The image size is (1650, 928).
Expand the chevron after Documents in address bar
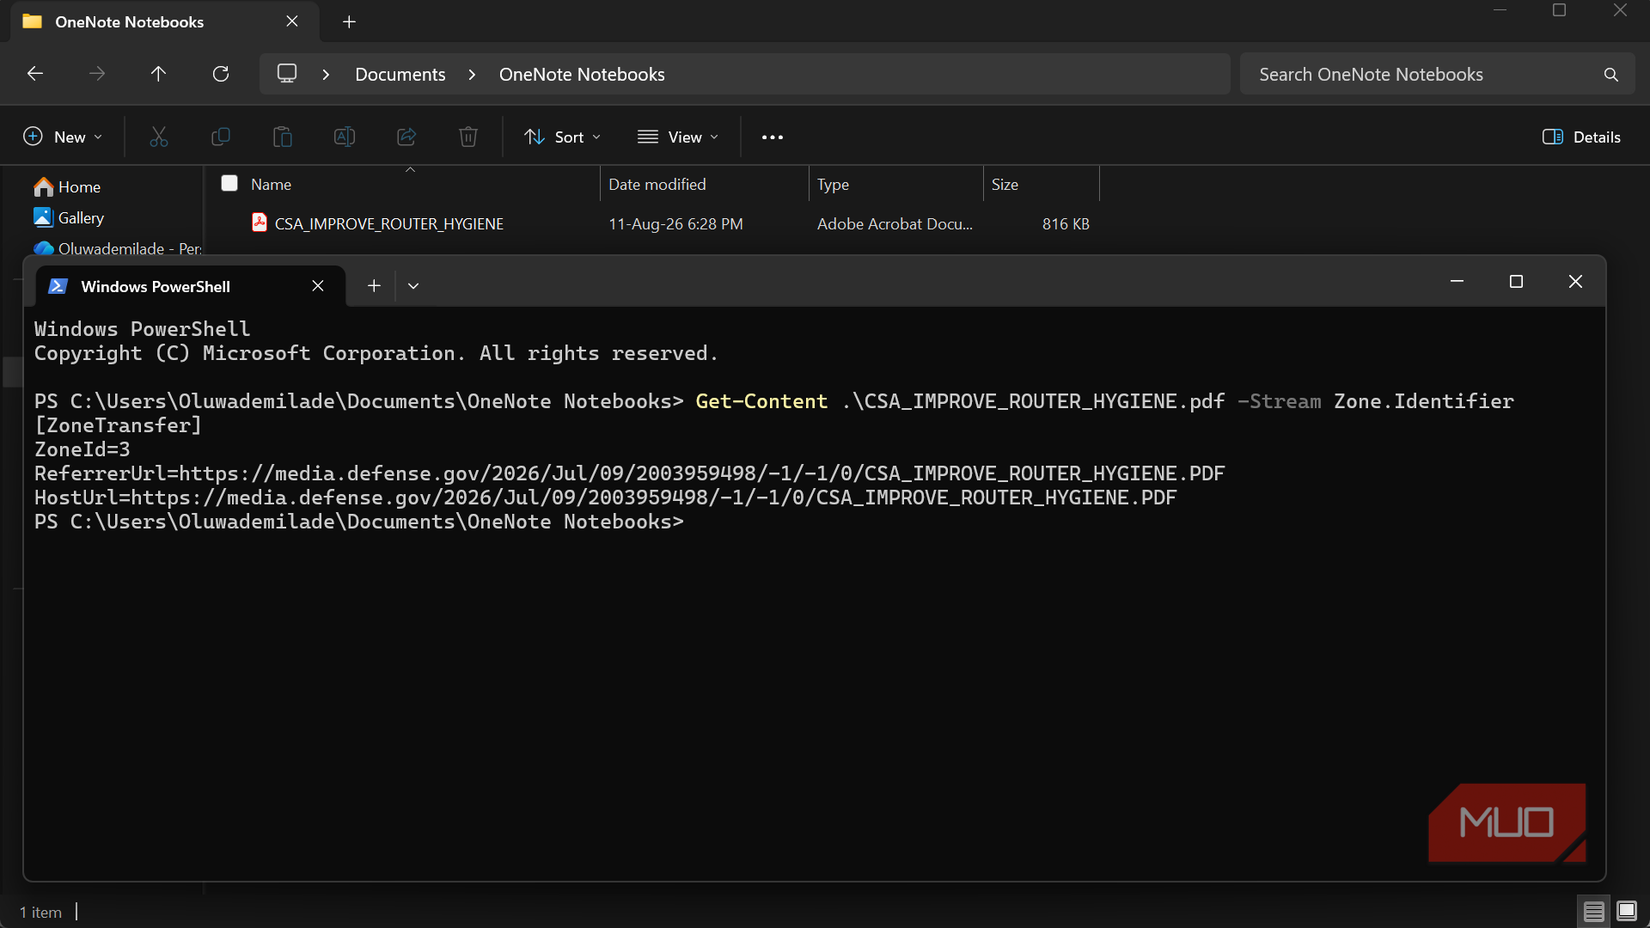click(x=472, y=75)
